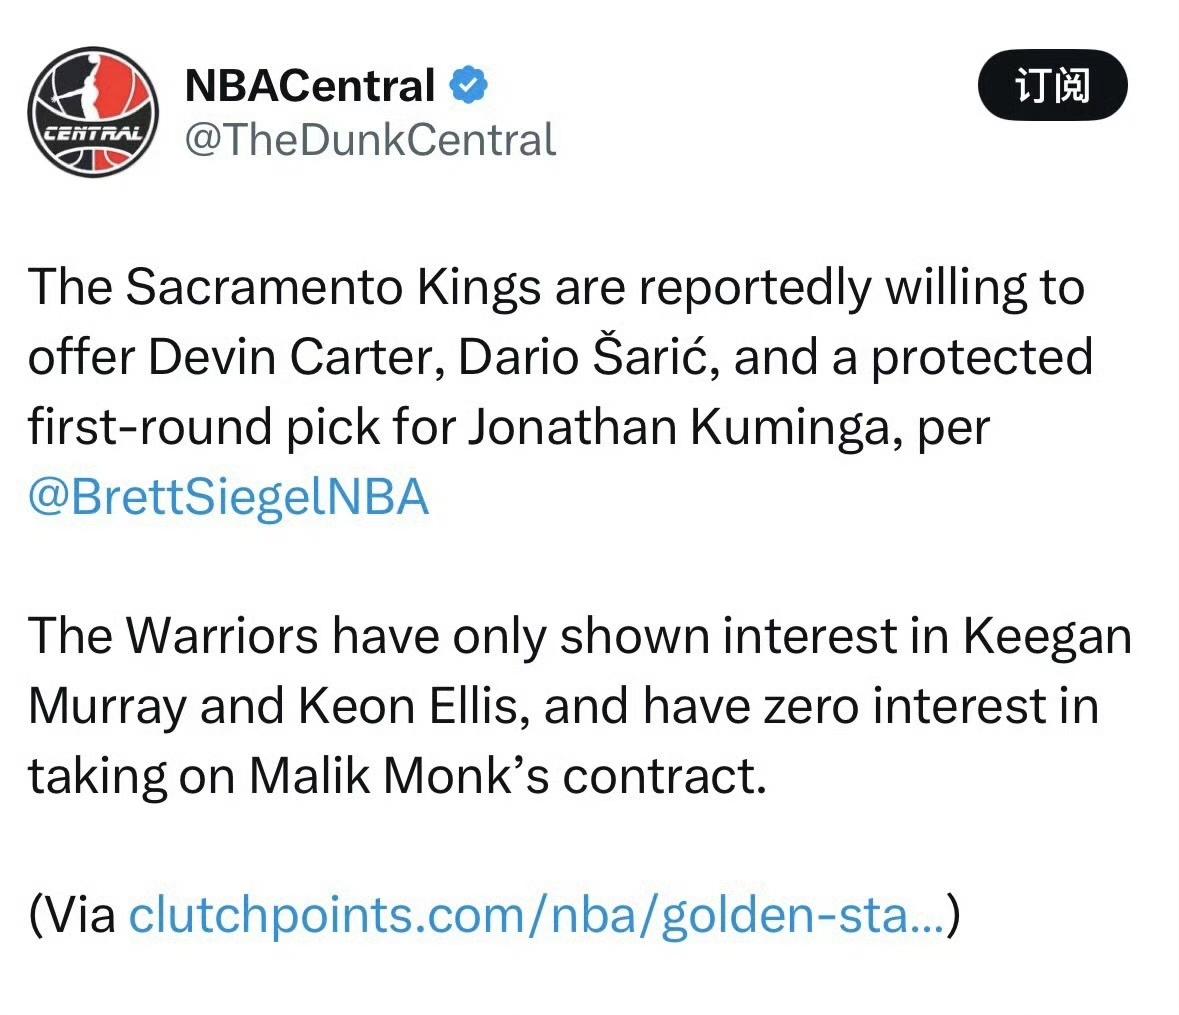Open the NBACentral basketball logo avatar
This screenshot has height=1015, width=1179.
tap(93, 112)
